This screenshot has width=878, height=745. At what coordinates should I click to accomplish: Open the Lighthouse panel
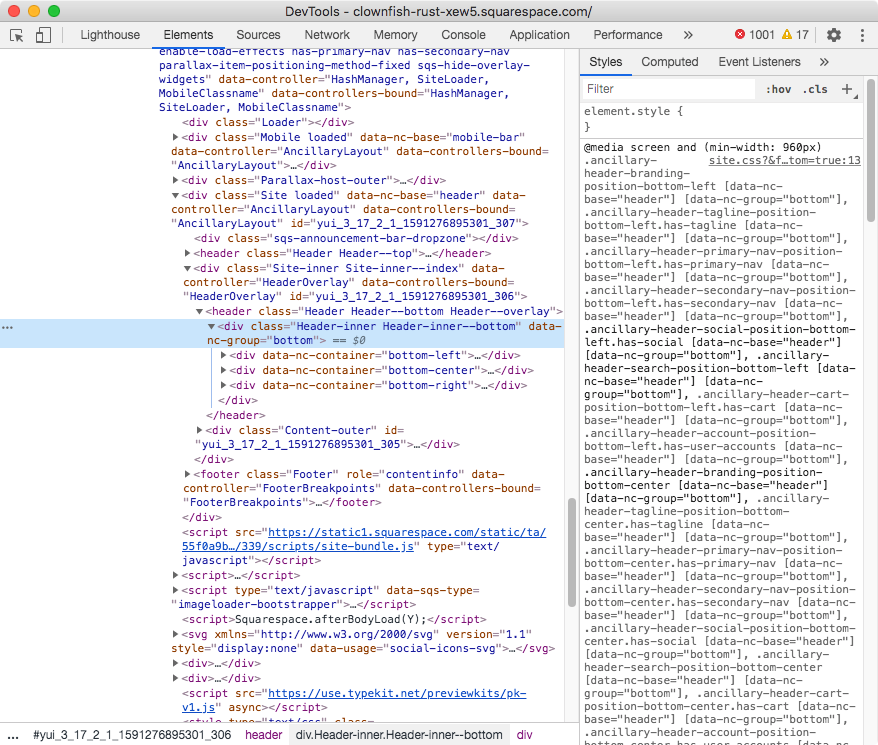110,35
